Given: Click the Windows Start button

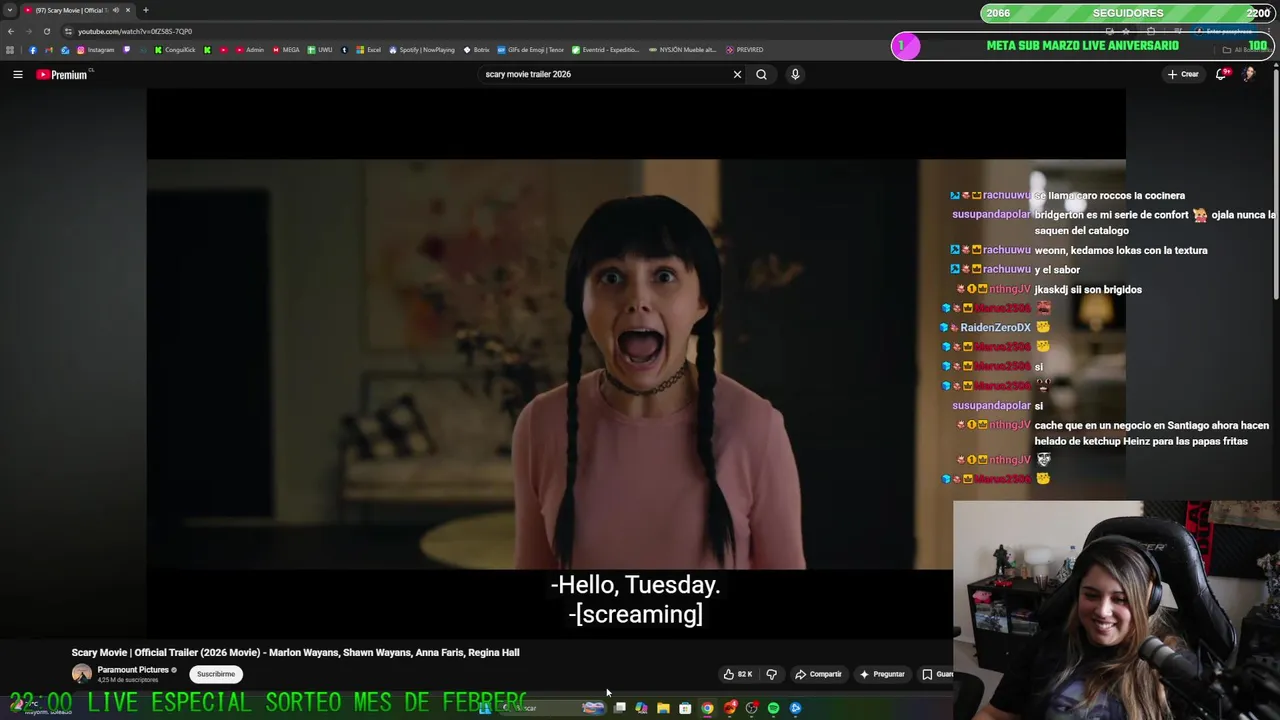Looking at the screenshot, I should point(485,708).
